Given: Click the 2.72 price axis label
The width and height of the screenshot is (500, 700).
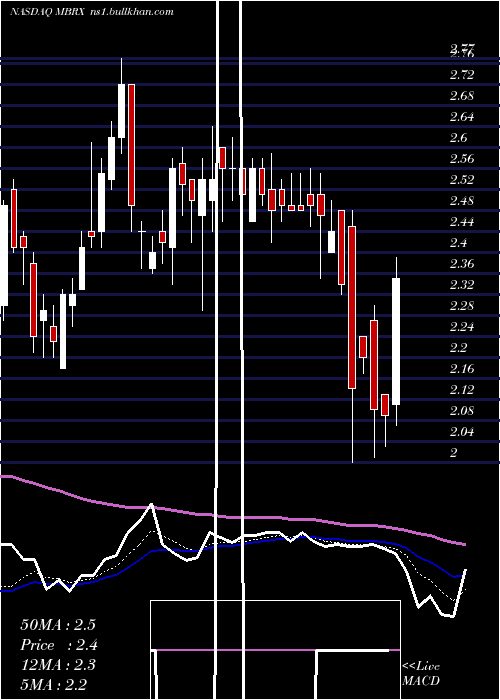Looking at the screenshot, I should [462, 75].
